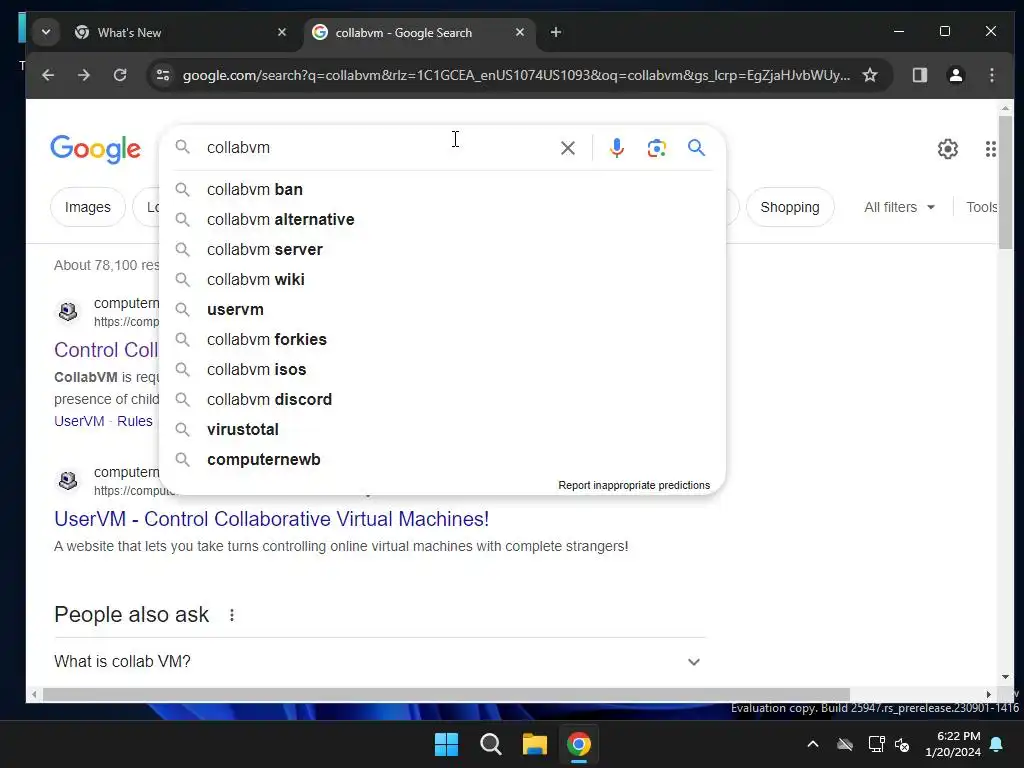Click the horizontal scrollbar thumb
This screenshot has width=1024, height=768.
[446, 694]
